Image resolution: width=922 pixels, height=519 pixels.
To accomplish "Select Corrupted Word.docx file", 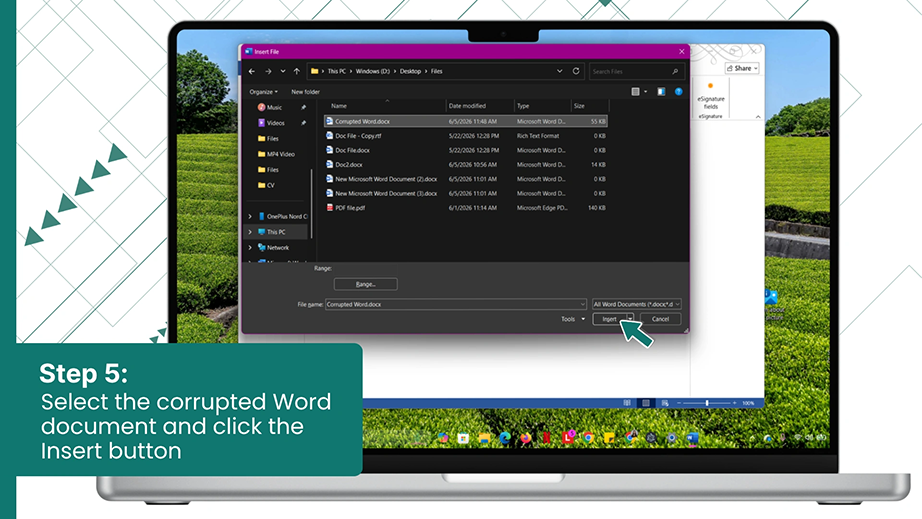I will tap(466, 122).
